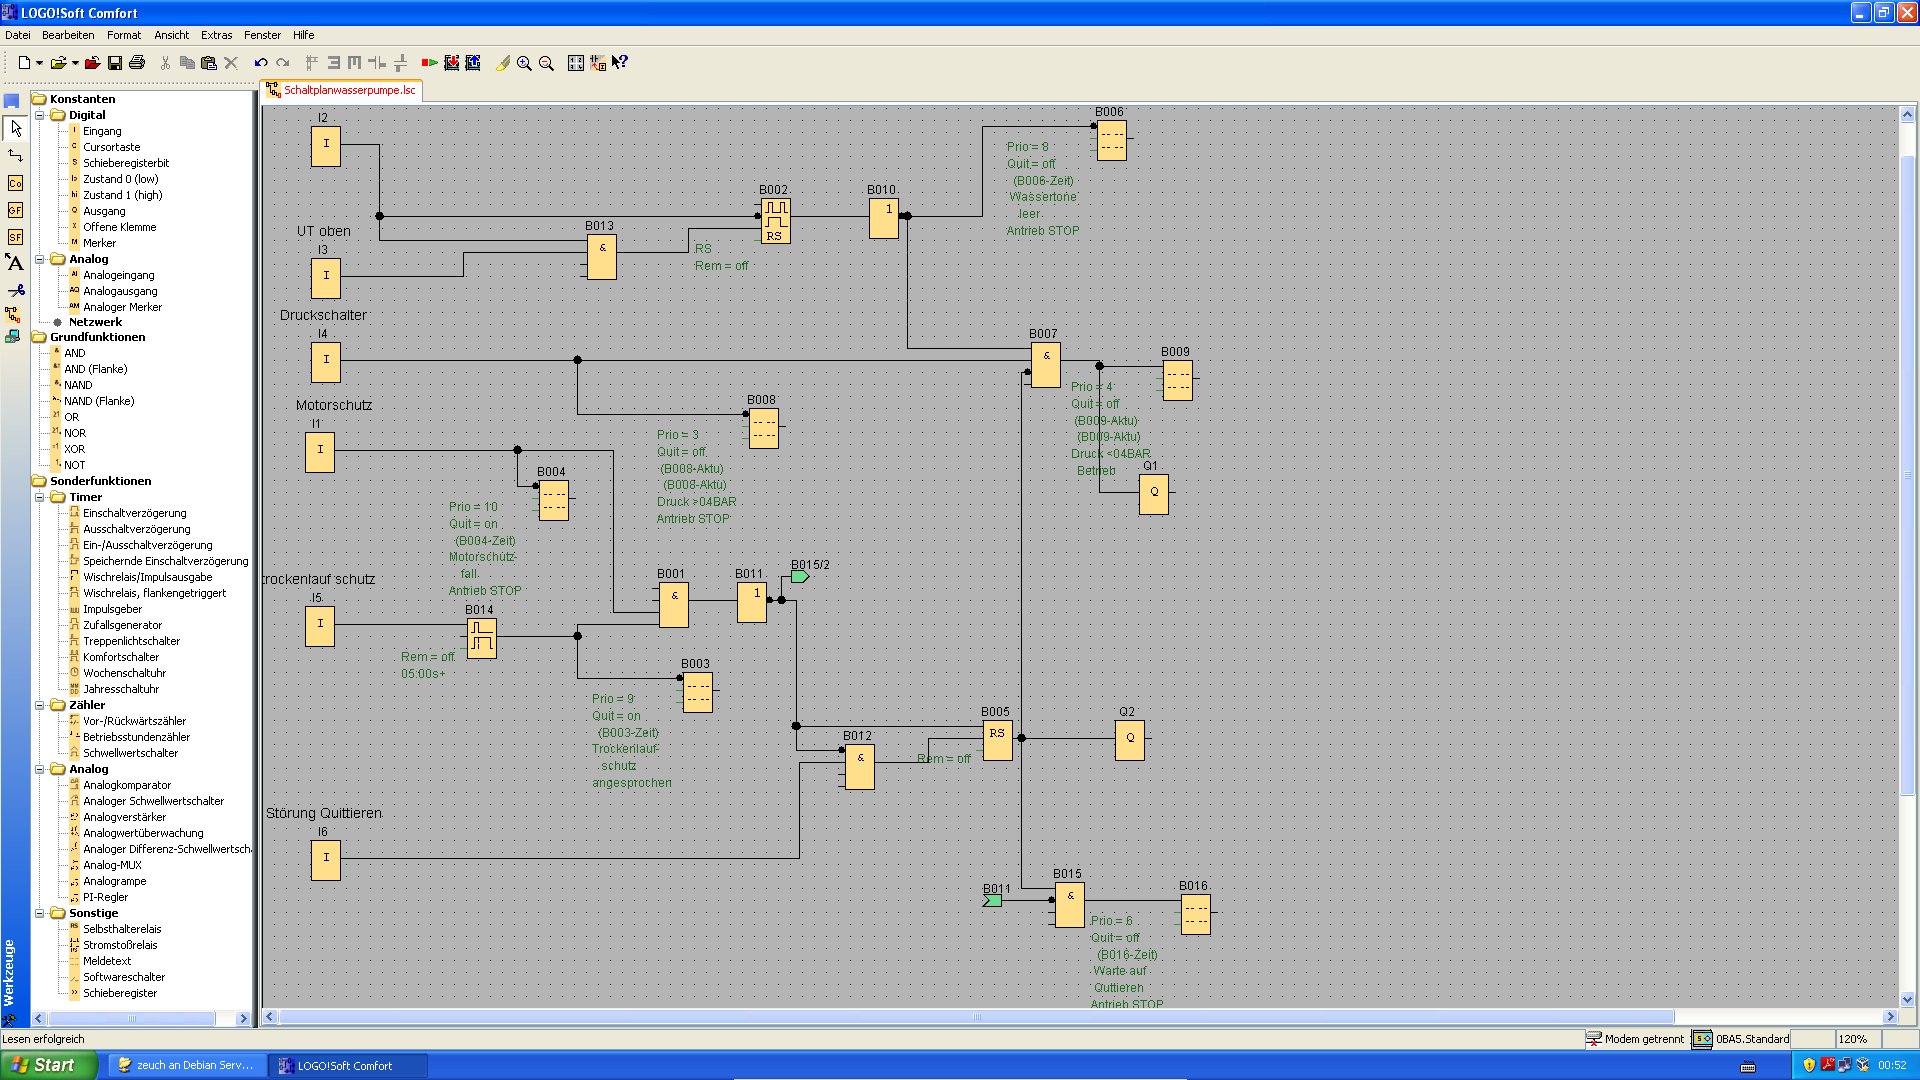This screenshot has width=1920, height=1080.
Task: Click the scissors cut-connection tool
Action: 15,290
